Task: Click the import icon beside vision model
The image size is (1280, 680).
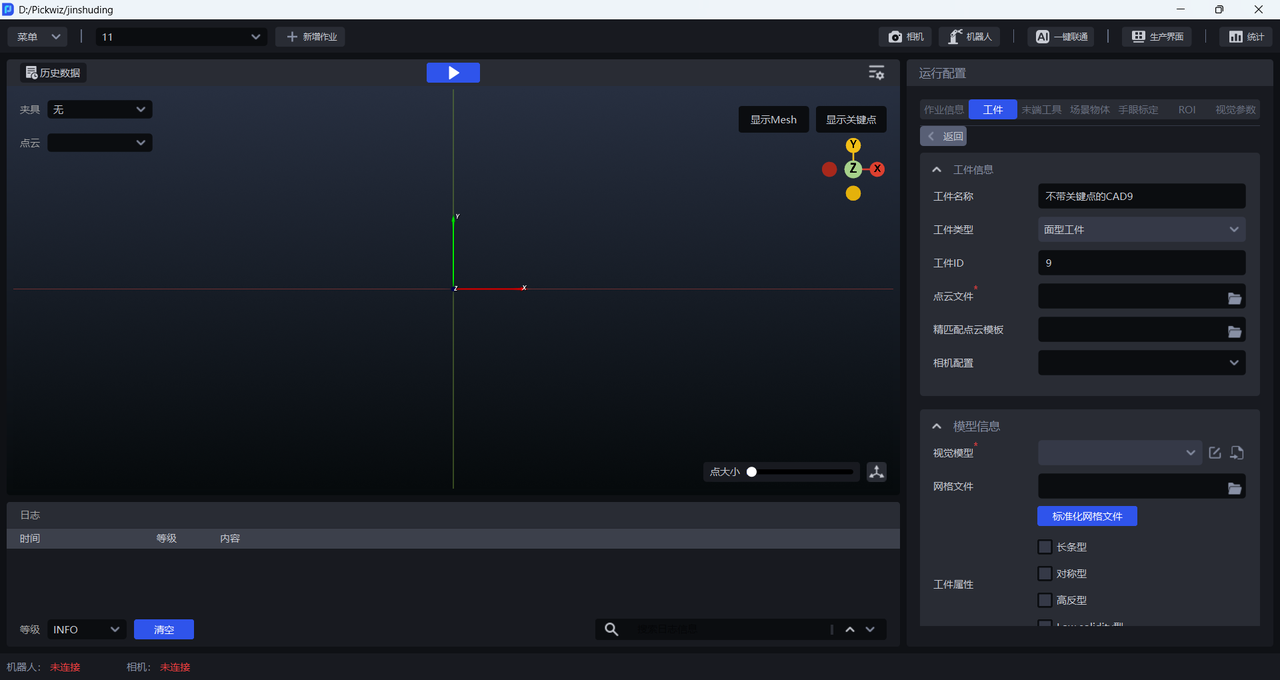Action: pyautogui.click(x=1236, y=453)
